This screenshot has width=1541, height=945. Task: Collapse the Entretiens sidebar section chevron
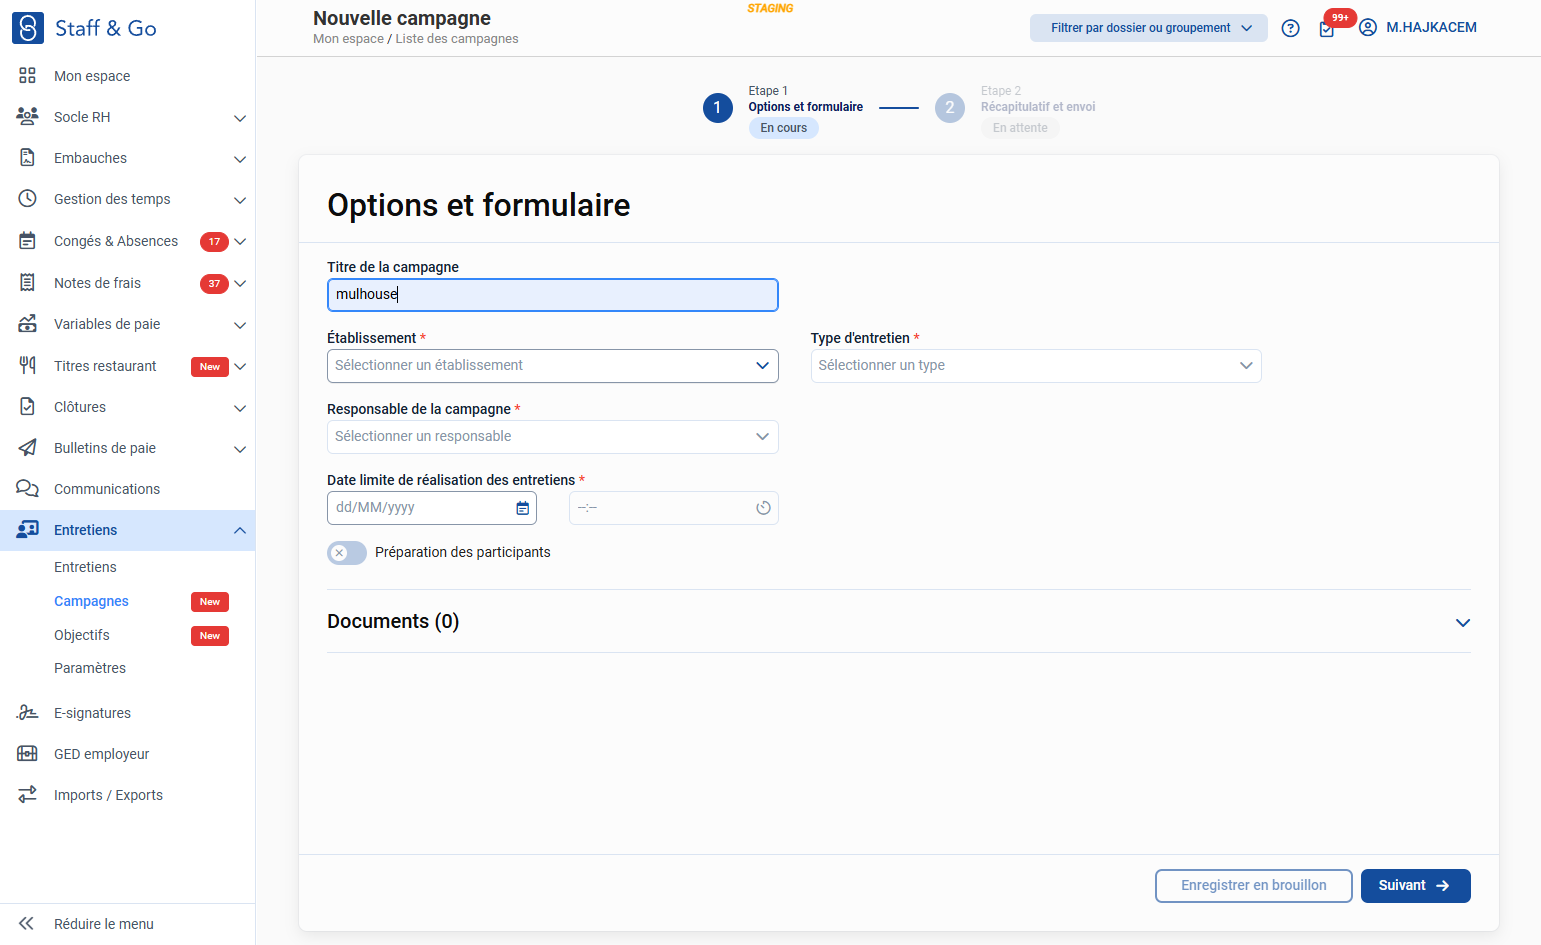pyautogui.click(x=240, y=530)
